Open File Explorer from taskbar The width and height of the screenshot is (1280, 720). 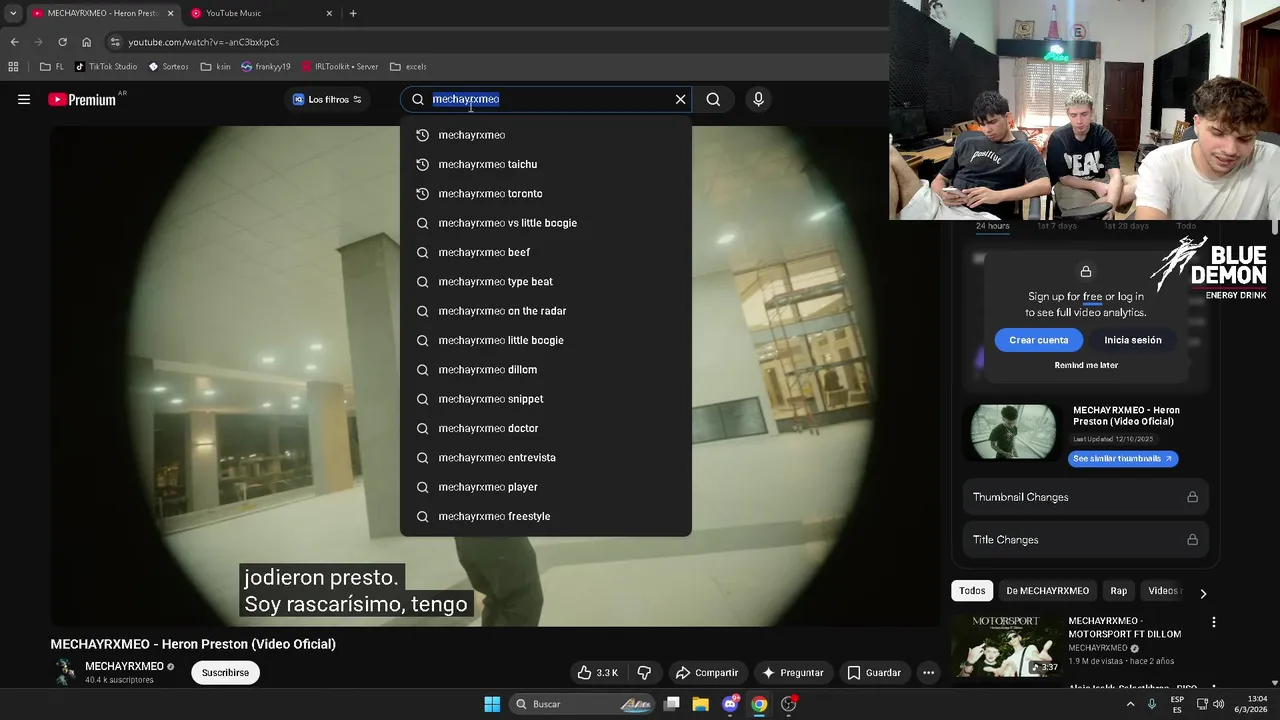click(700, 704)
